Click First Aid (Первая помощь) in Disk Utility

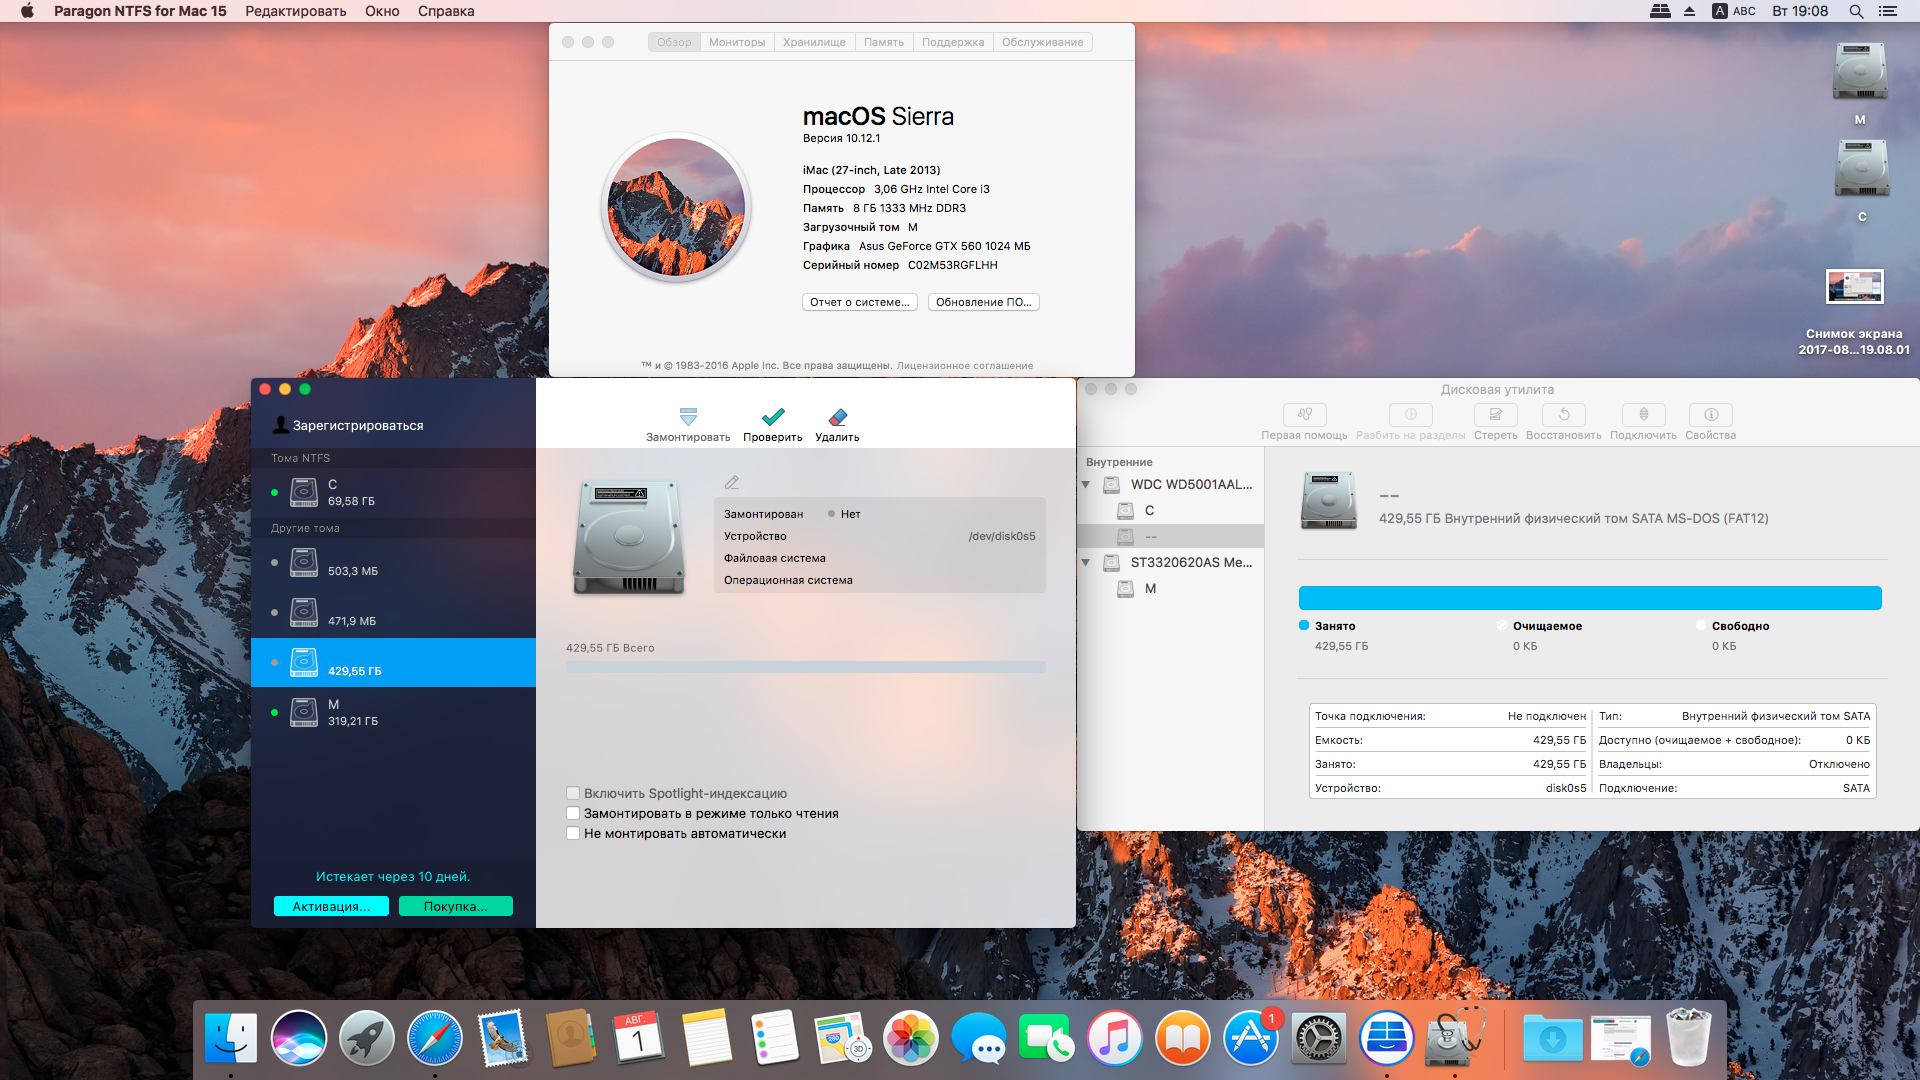1304,415
